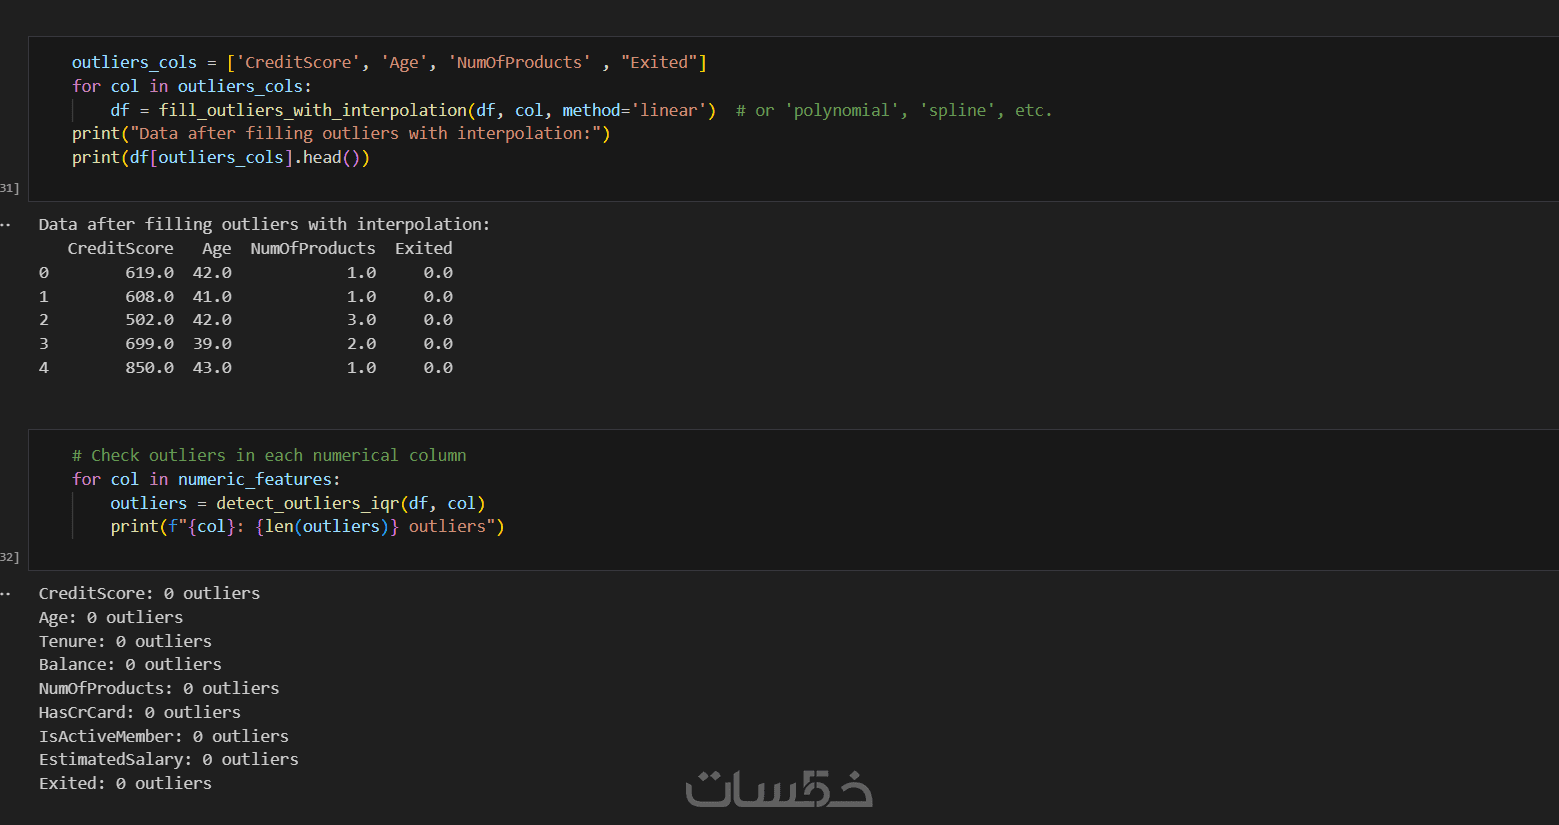The height and width of the screenshot is (825, 1559).
Task: Click execution count 32 label
Action: click(9, 557)
